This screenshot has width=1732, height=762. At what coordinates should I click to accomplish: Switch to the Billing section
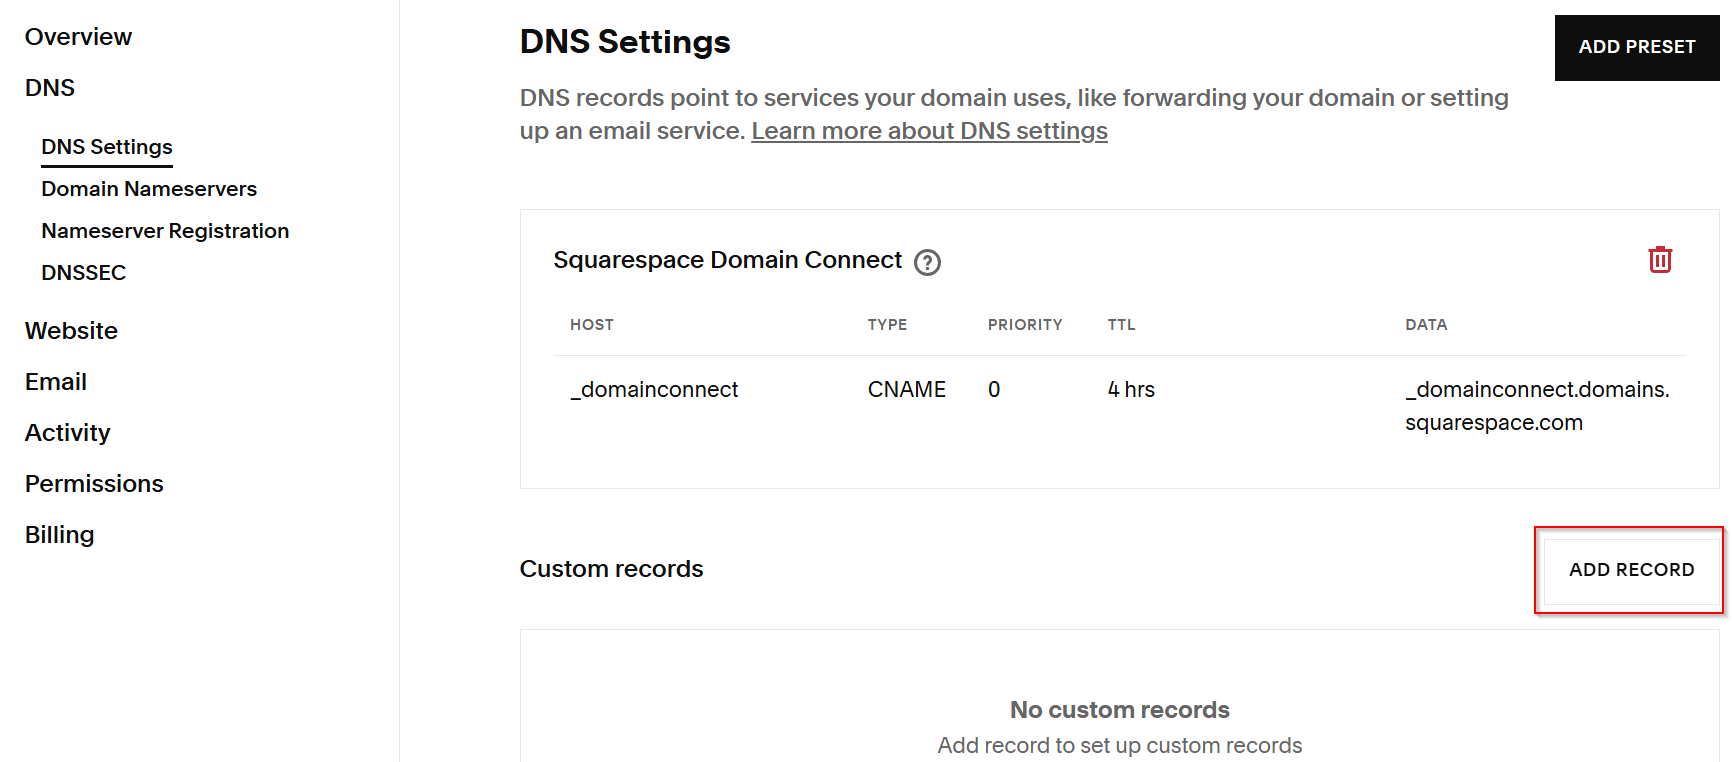coord(59,535)
